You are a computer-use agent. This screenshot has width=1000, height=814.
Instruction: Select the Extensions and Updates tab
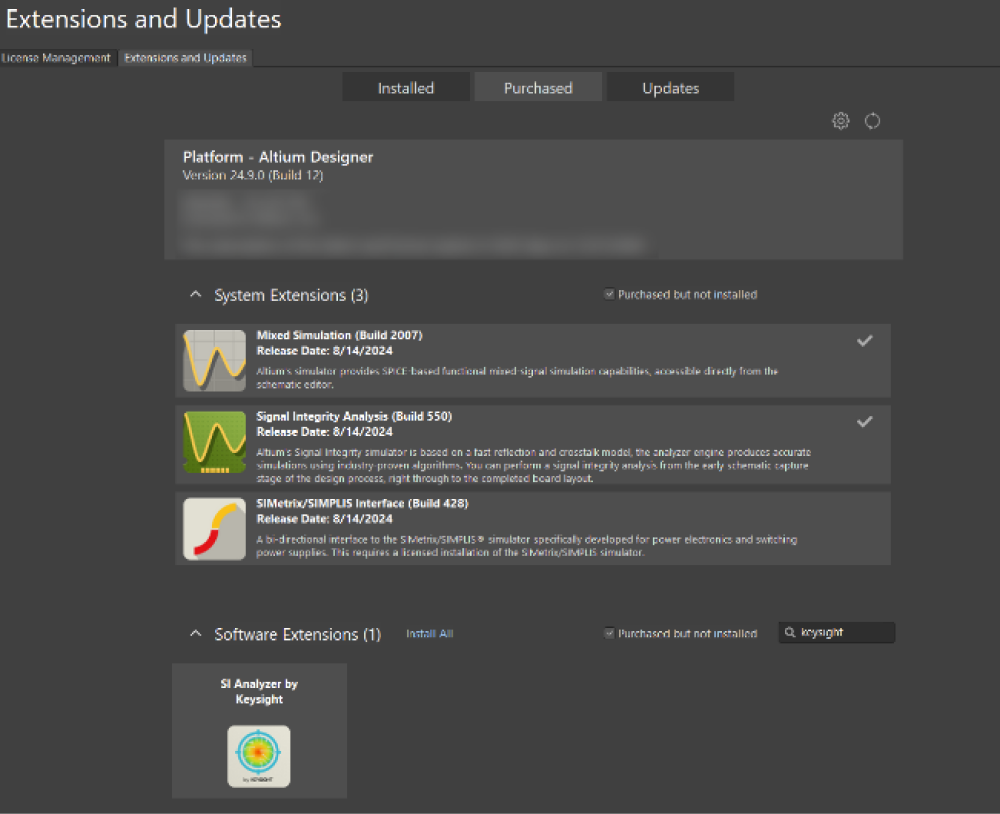pyautogui.click(x=185, y=58)
